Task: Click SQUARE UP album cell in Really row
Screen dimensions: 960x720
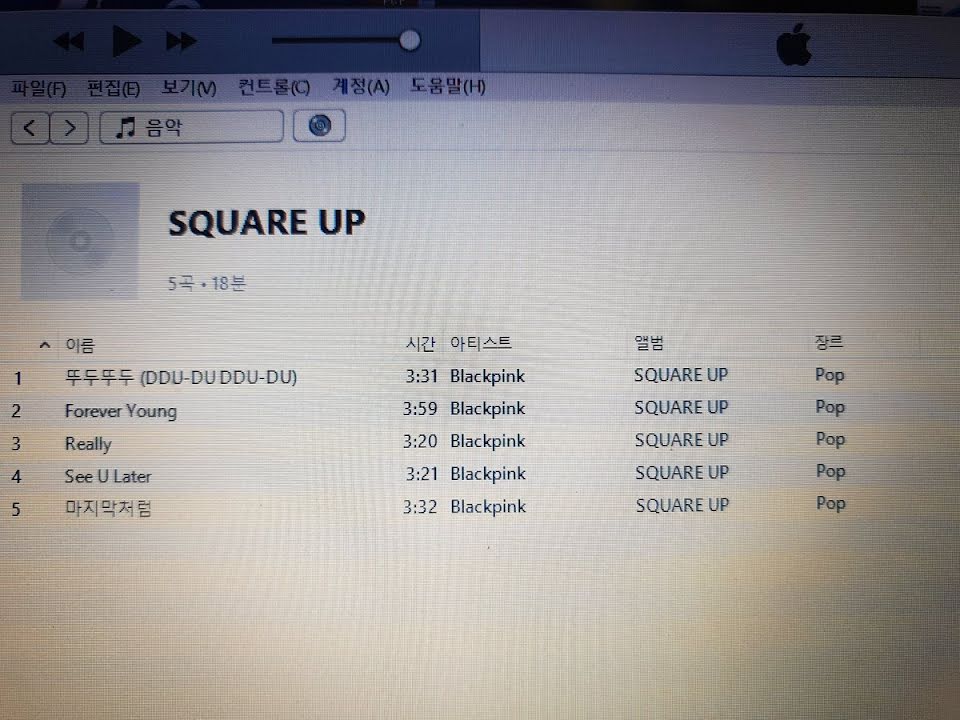Action: (x=681, y=440)
